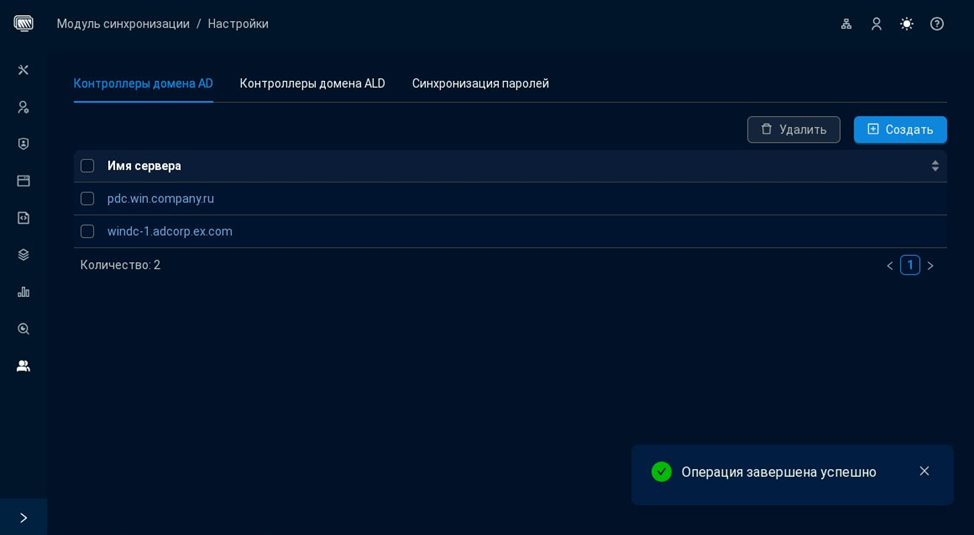
Task: Open the Синхронизация паролей tab
Action: 480,84
